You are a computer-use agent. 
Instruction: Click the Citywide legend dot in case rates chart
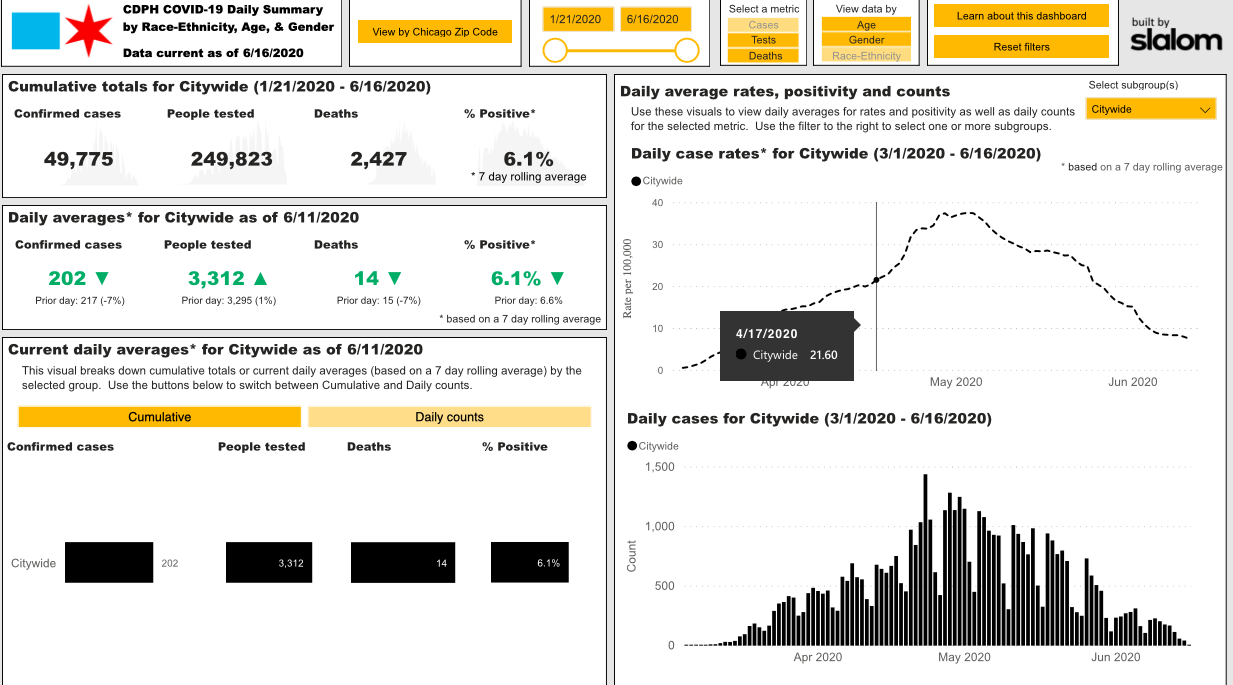click(636, 181)
